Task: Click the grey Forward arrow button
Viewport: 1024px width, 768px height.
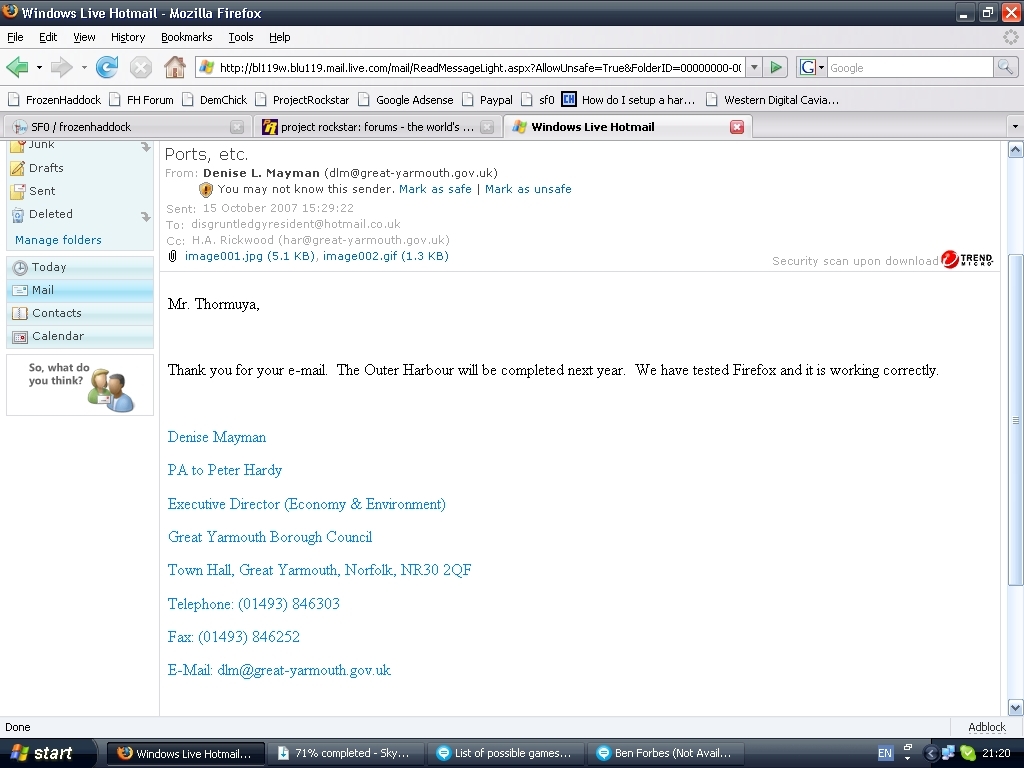Action: click(x=62, y=67)
